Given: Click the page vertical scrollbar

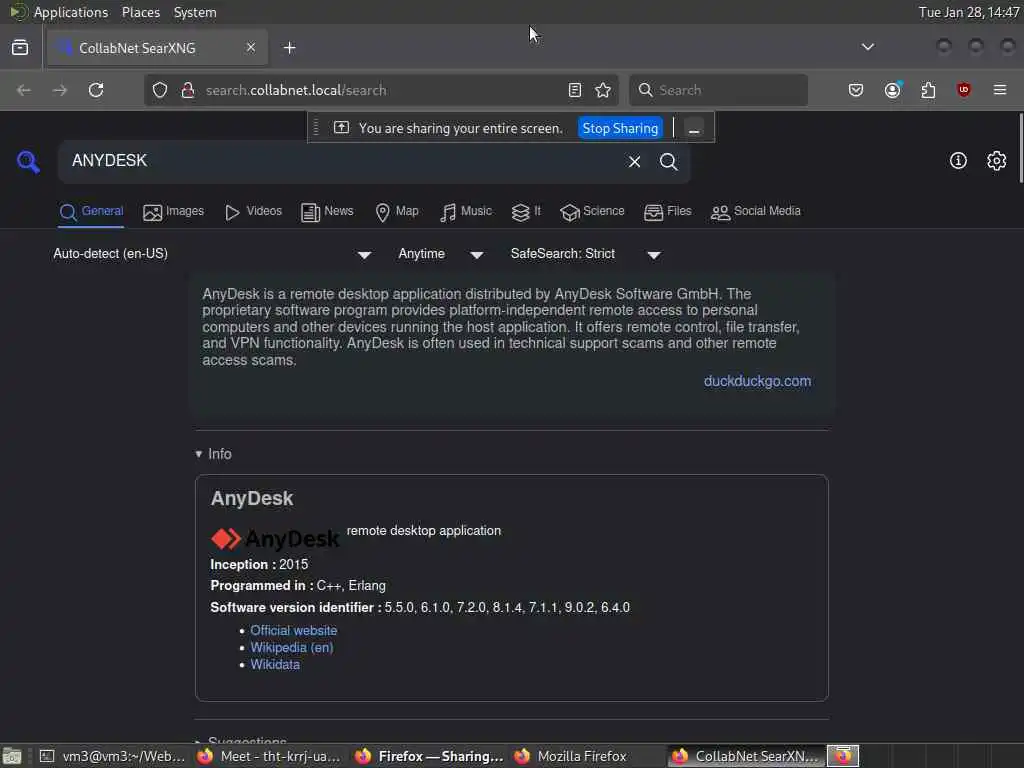Looking at the screenshot, I should pos(1020,149).
